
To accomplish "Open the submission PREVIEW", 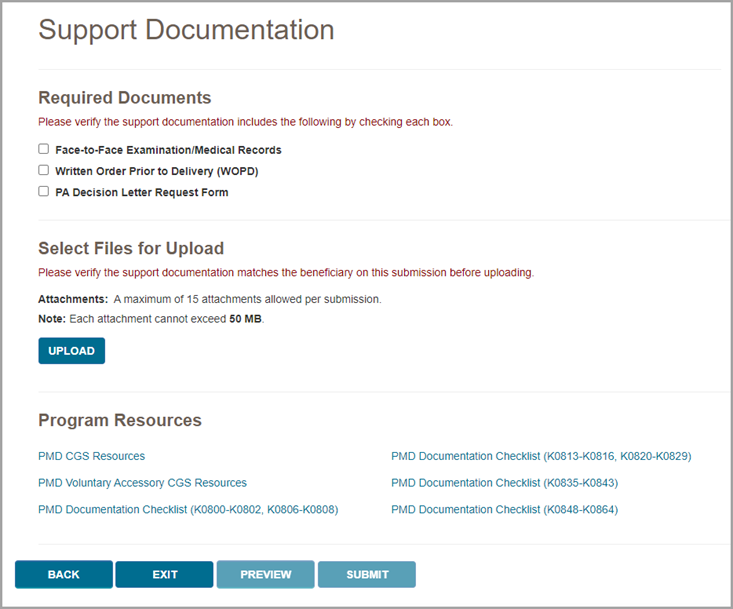I will (x=266, y=574).
